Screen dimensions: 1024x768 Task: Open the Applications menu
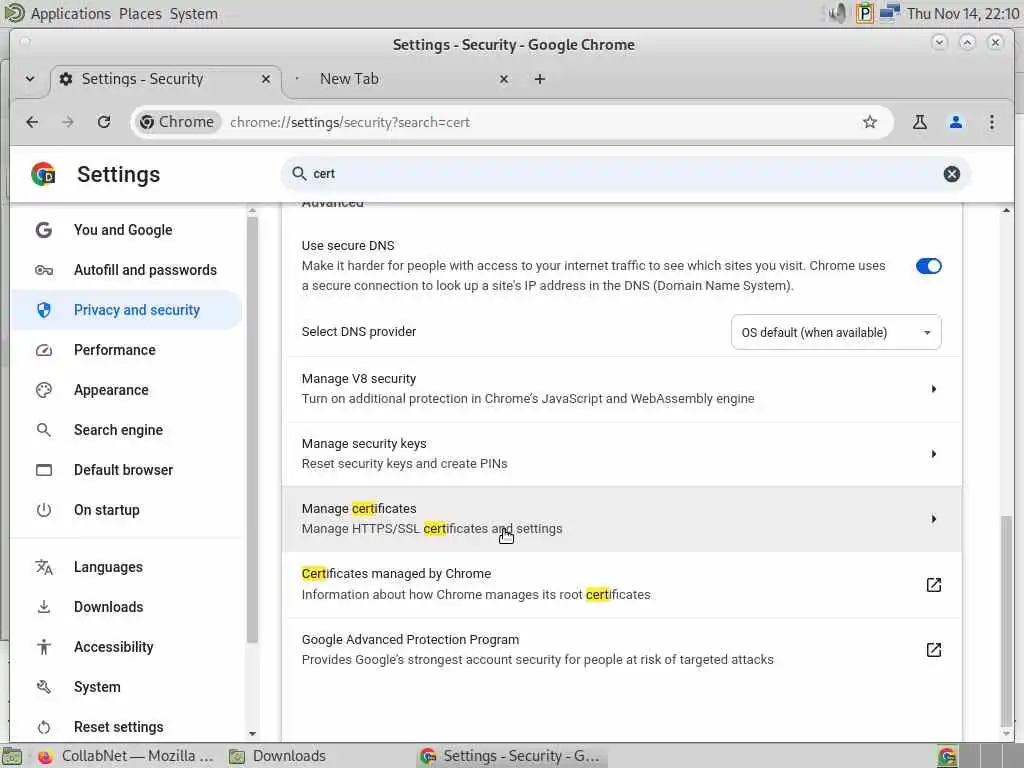click(71, 14)
